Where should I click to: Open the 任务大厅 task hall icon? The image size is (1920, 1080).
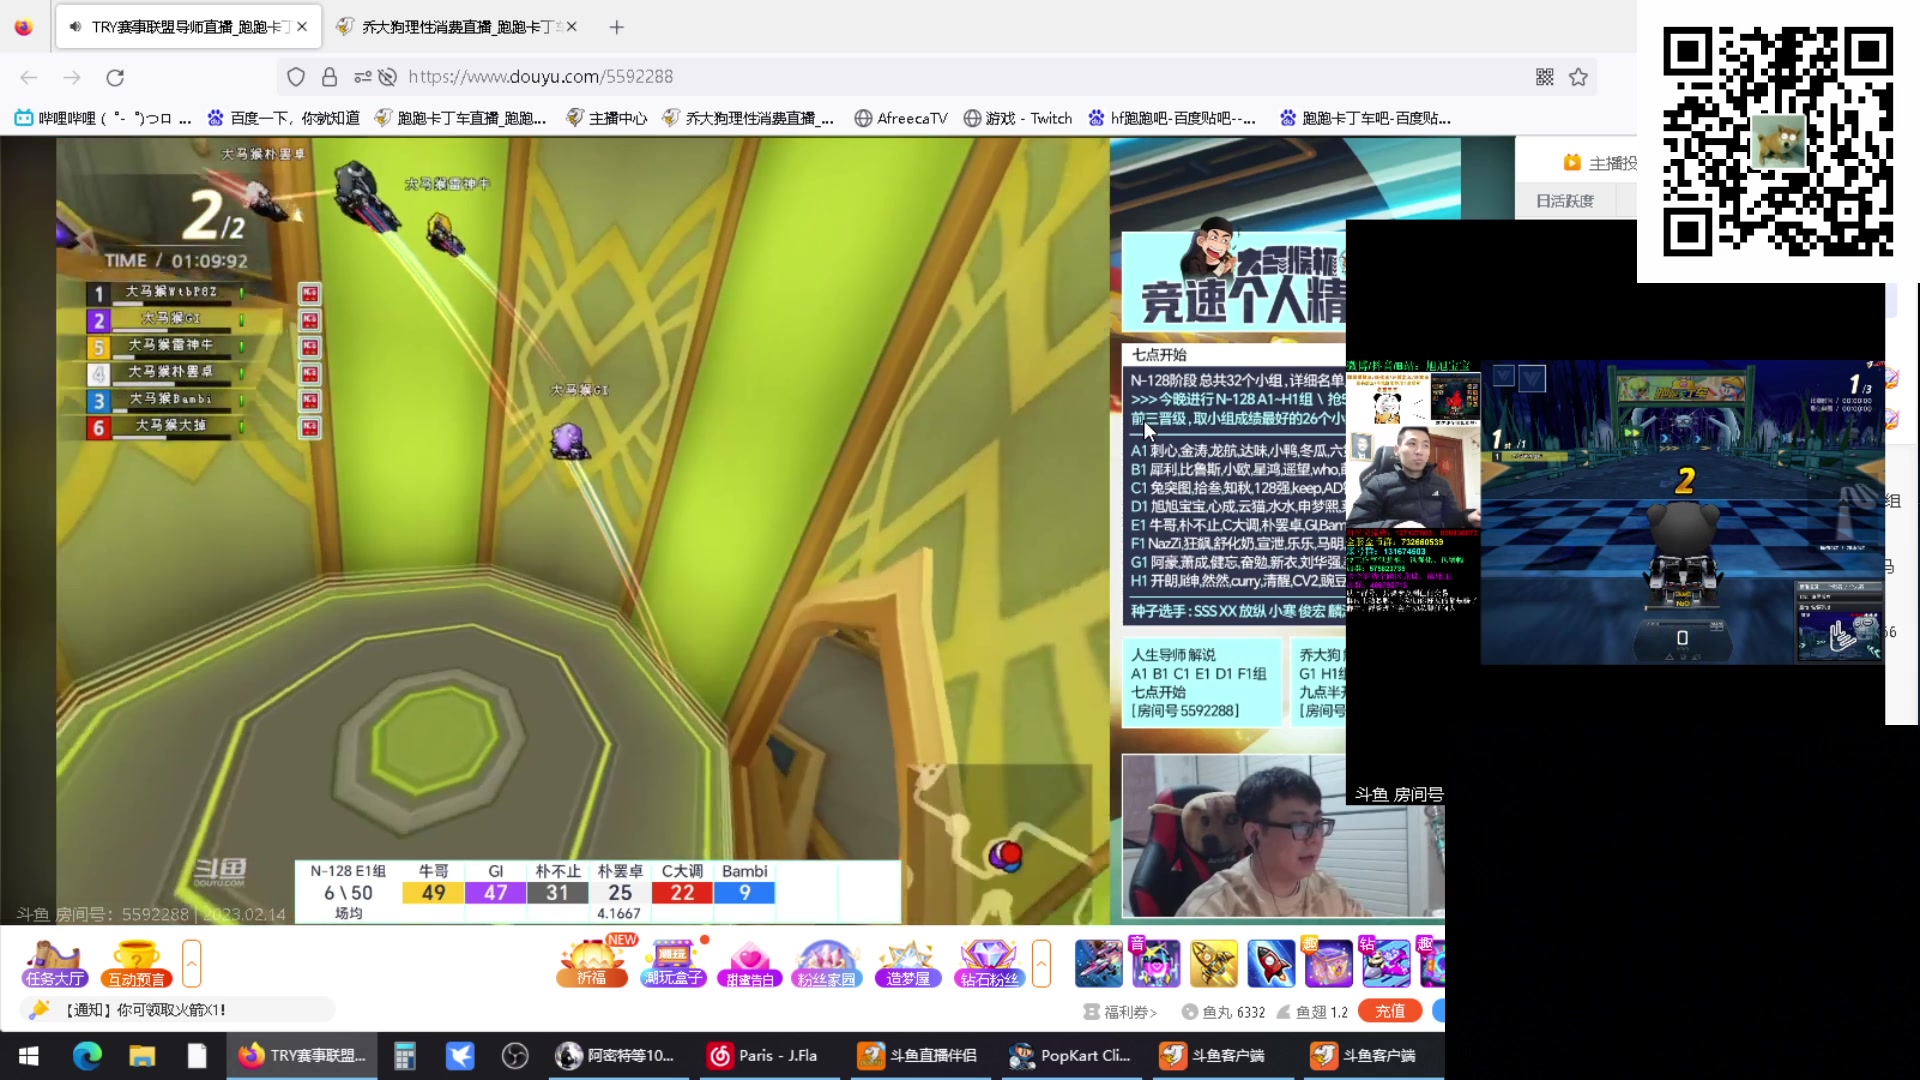(x=55, y=963)
